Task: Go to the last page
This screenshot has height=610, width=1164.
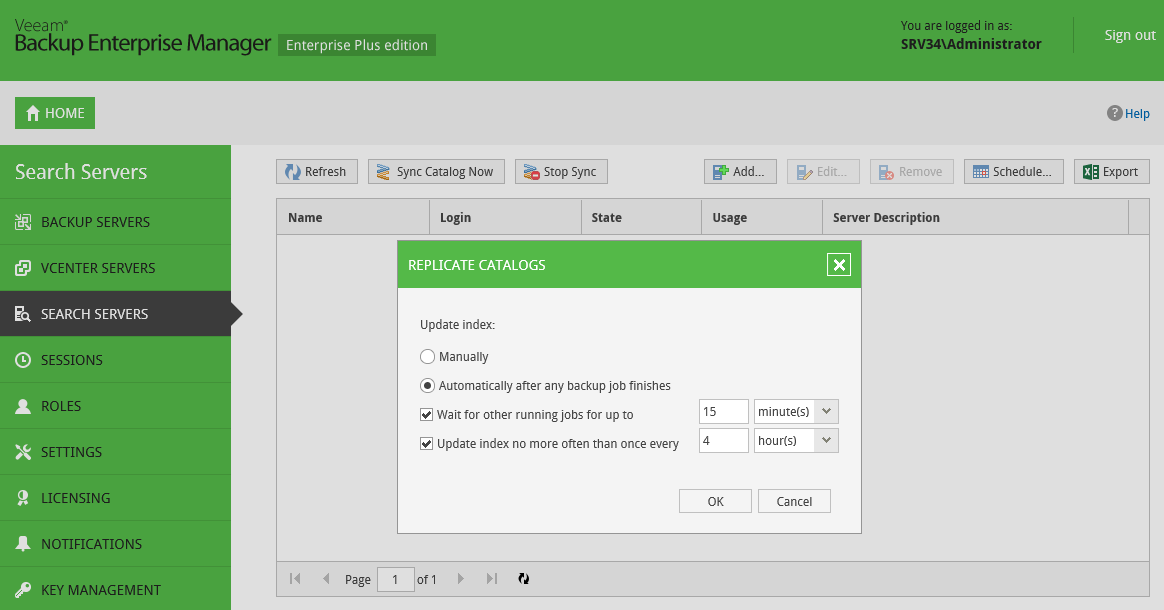Action: pos(492,579)
